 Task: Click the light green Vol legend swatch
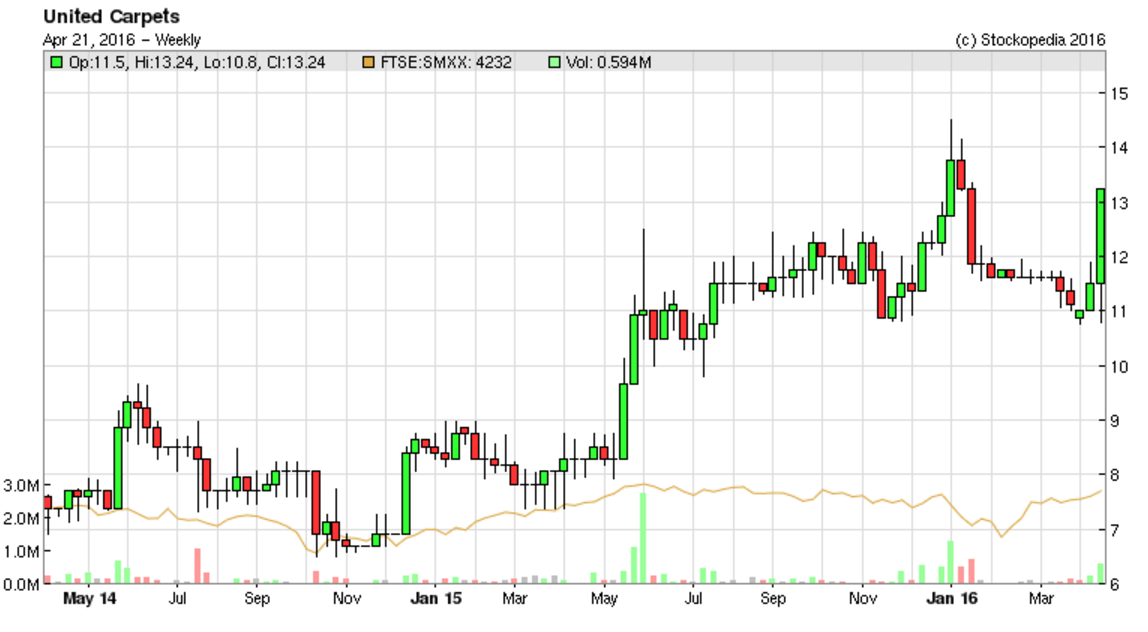554,62
